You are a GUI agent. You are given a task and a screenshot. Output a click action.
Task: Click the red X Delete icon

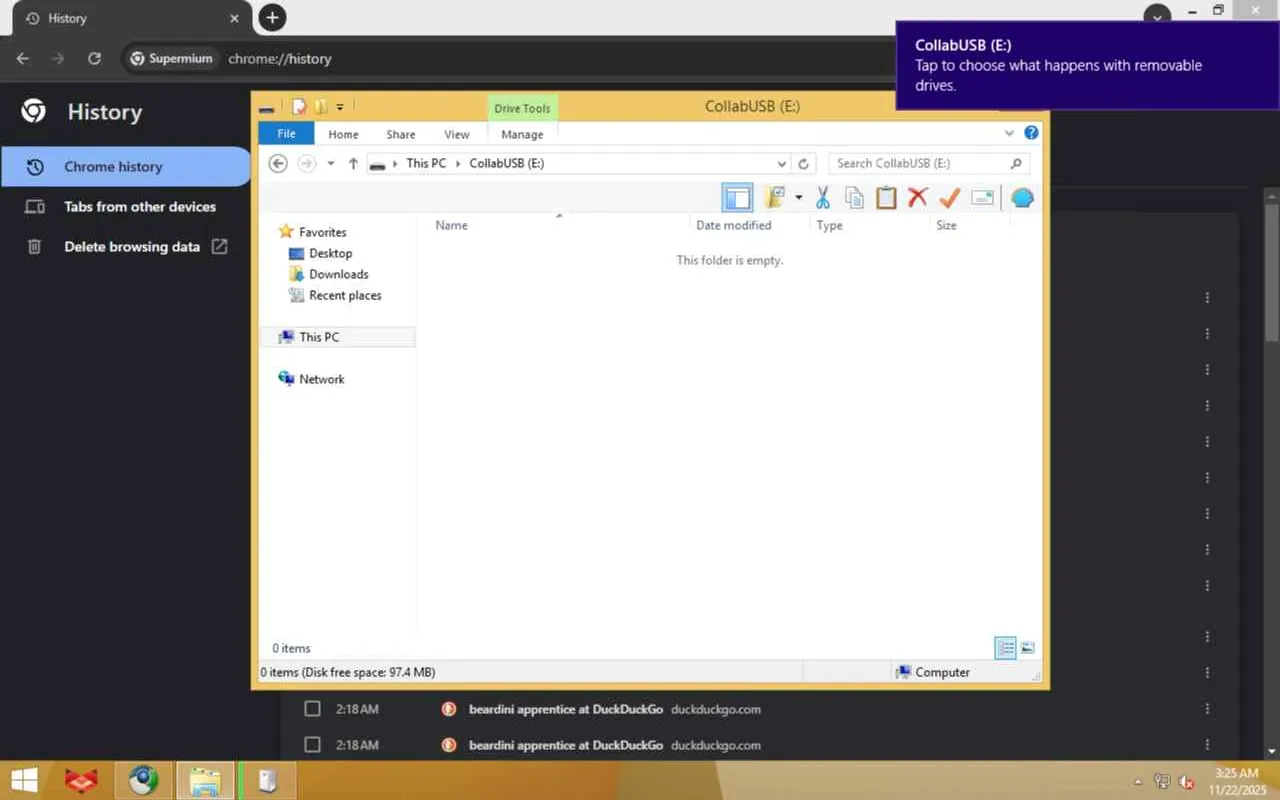point(918,198)
